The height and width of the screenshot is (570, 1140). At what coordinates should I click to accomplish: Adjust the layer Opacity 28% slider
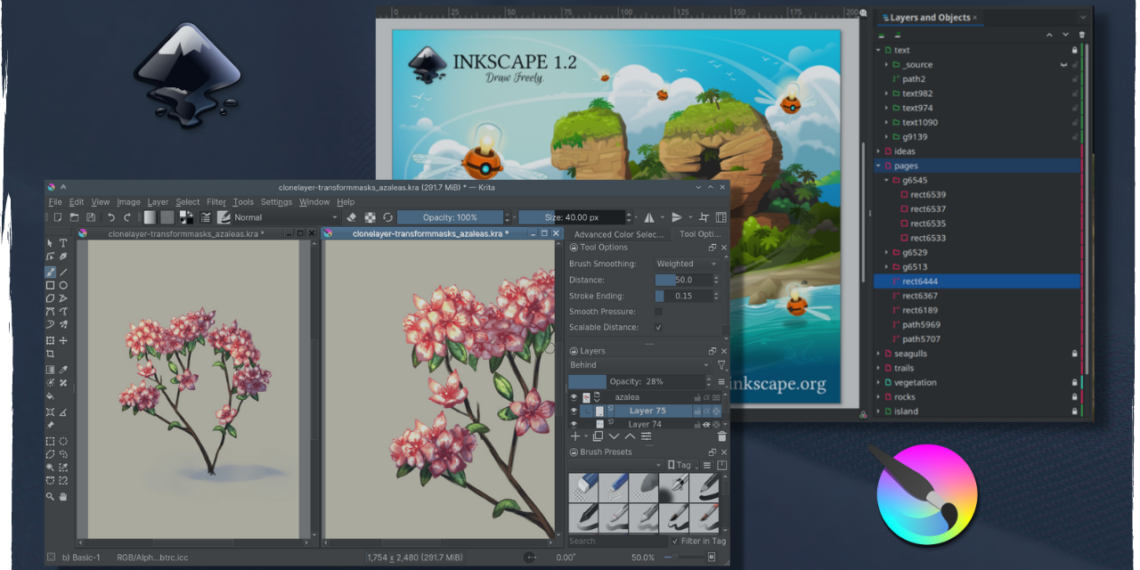tap(636, 382)
